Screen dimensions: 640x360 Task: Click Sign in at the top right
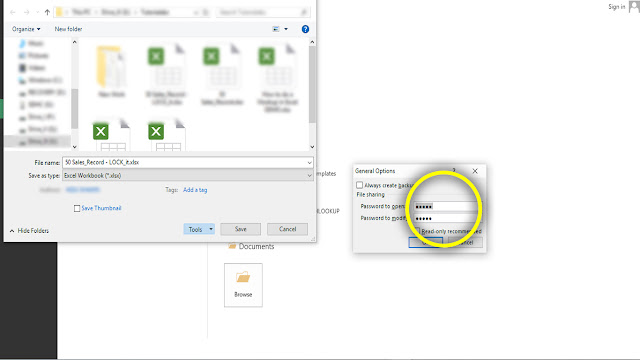617,7
